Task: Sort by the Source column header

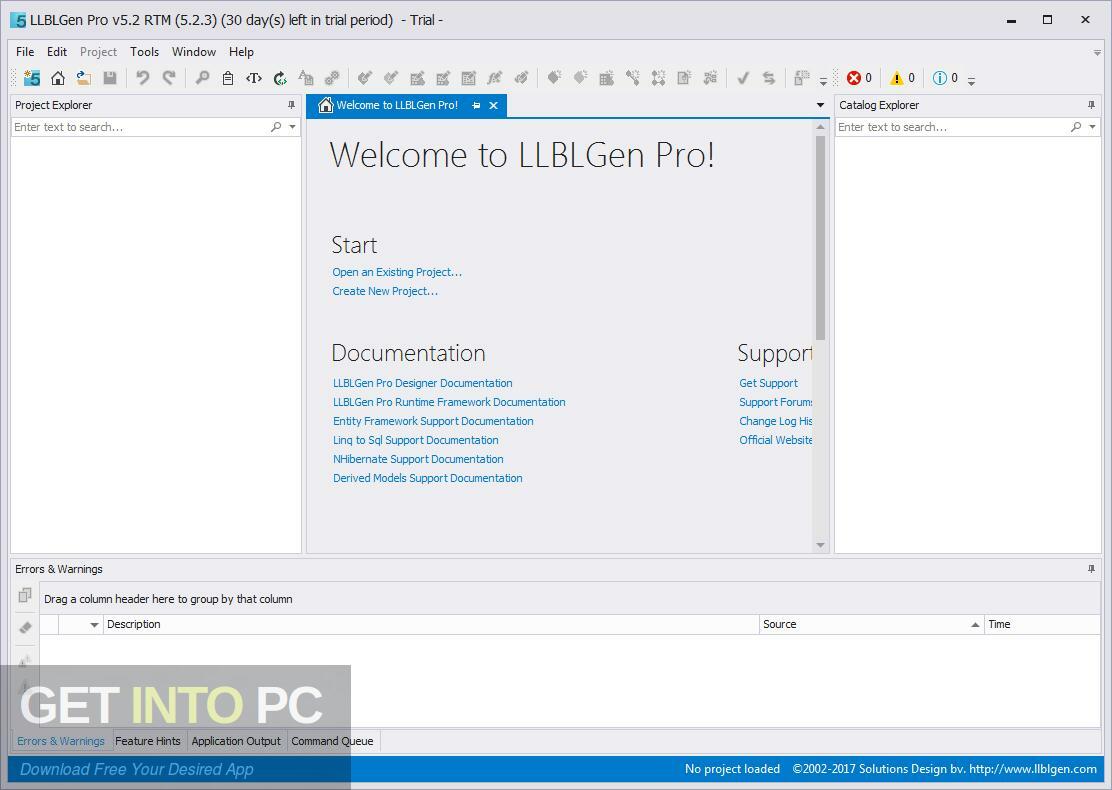Action: [872, 625]
